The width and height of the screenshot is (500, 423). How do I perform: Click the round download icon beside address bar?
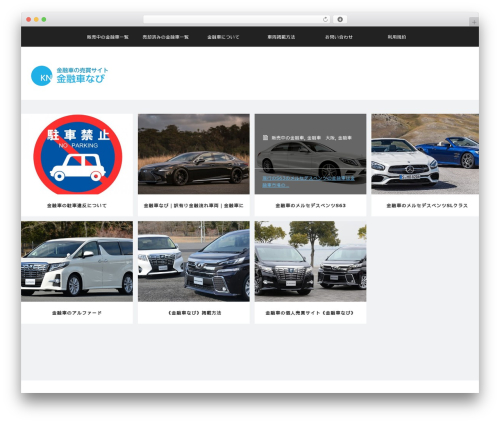[340, 19]
